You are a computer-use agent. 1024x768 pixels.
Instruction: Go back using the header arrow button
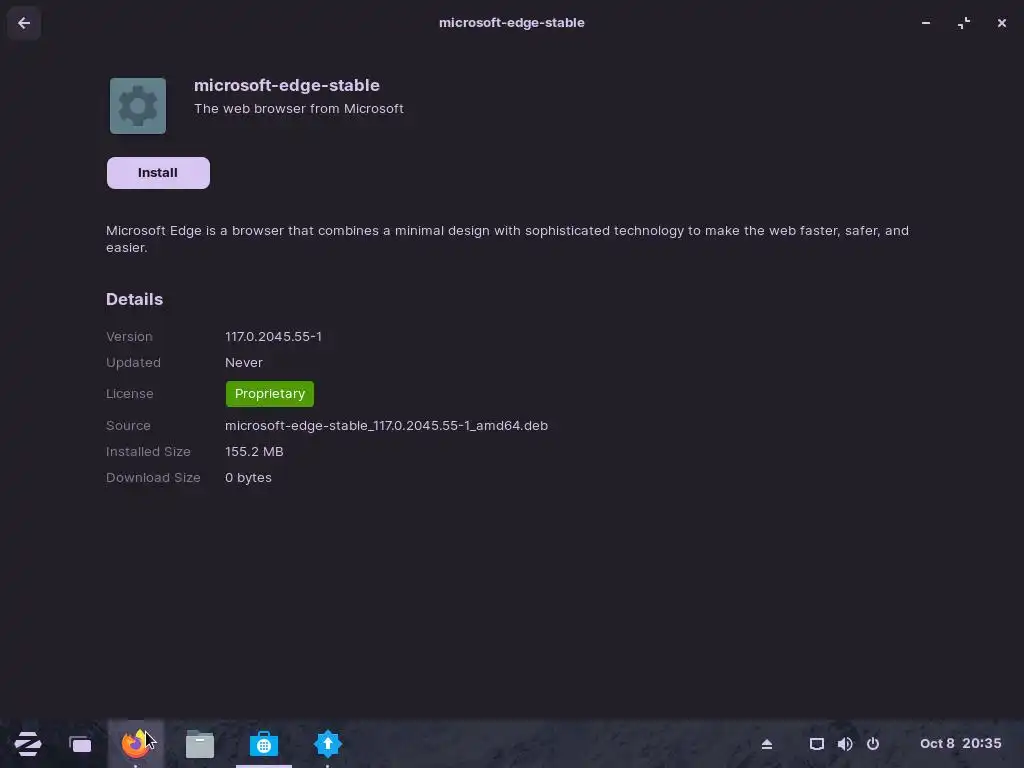(x=24, y=24)
